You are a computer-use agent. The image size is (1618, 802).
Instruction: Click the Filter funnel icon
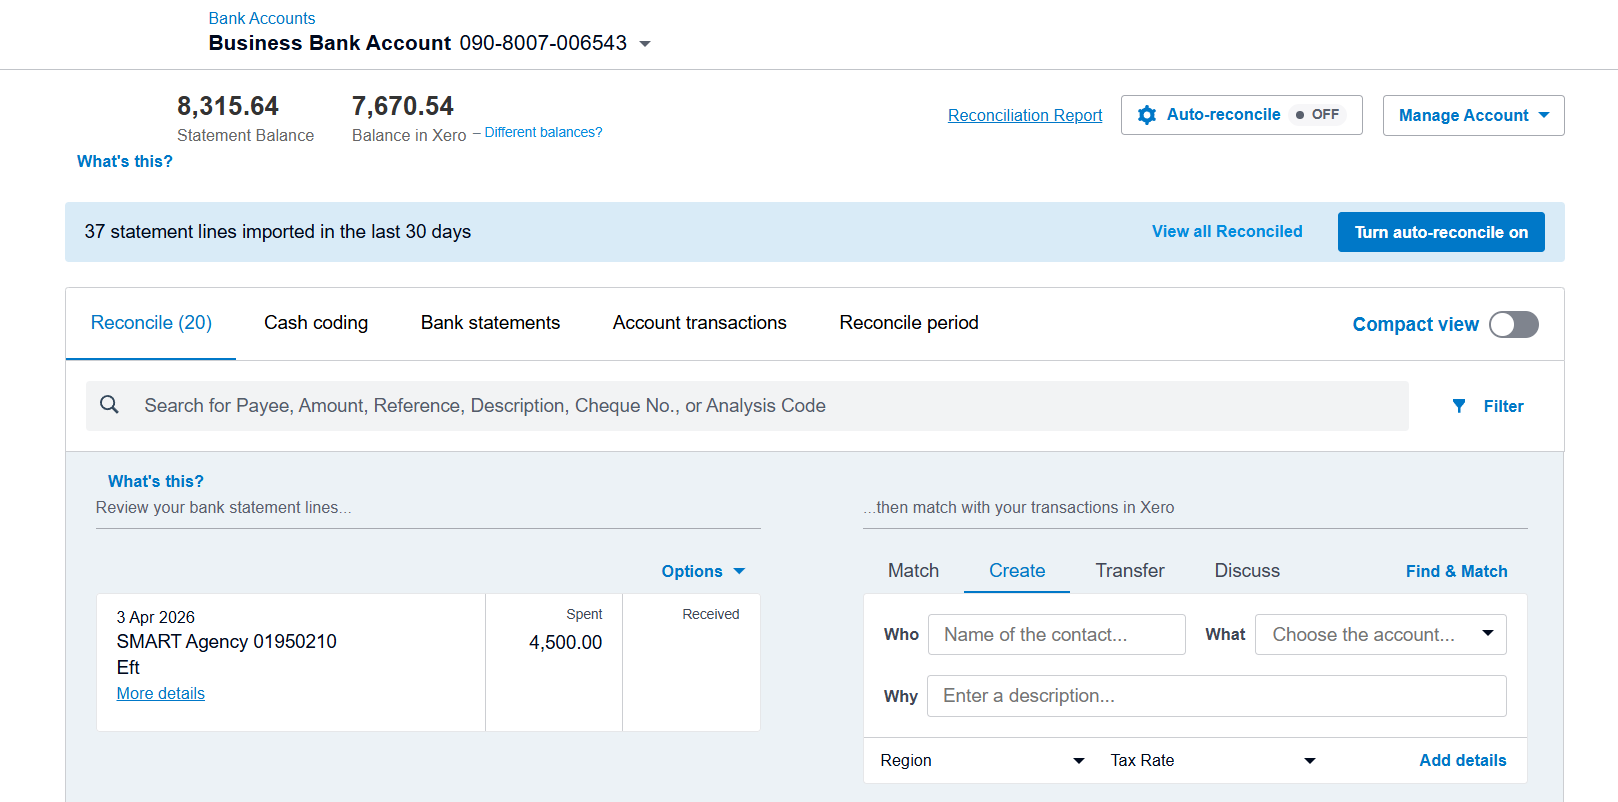tap(1459, 406)
